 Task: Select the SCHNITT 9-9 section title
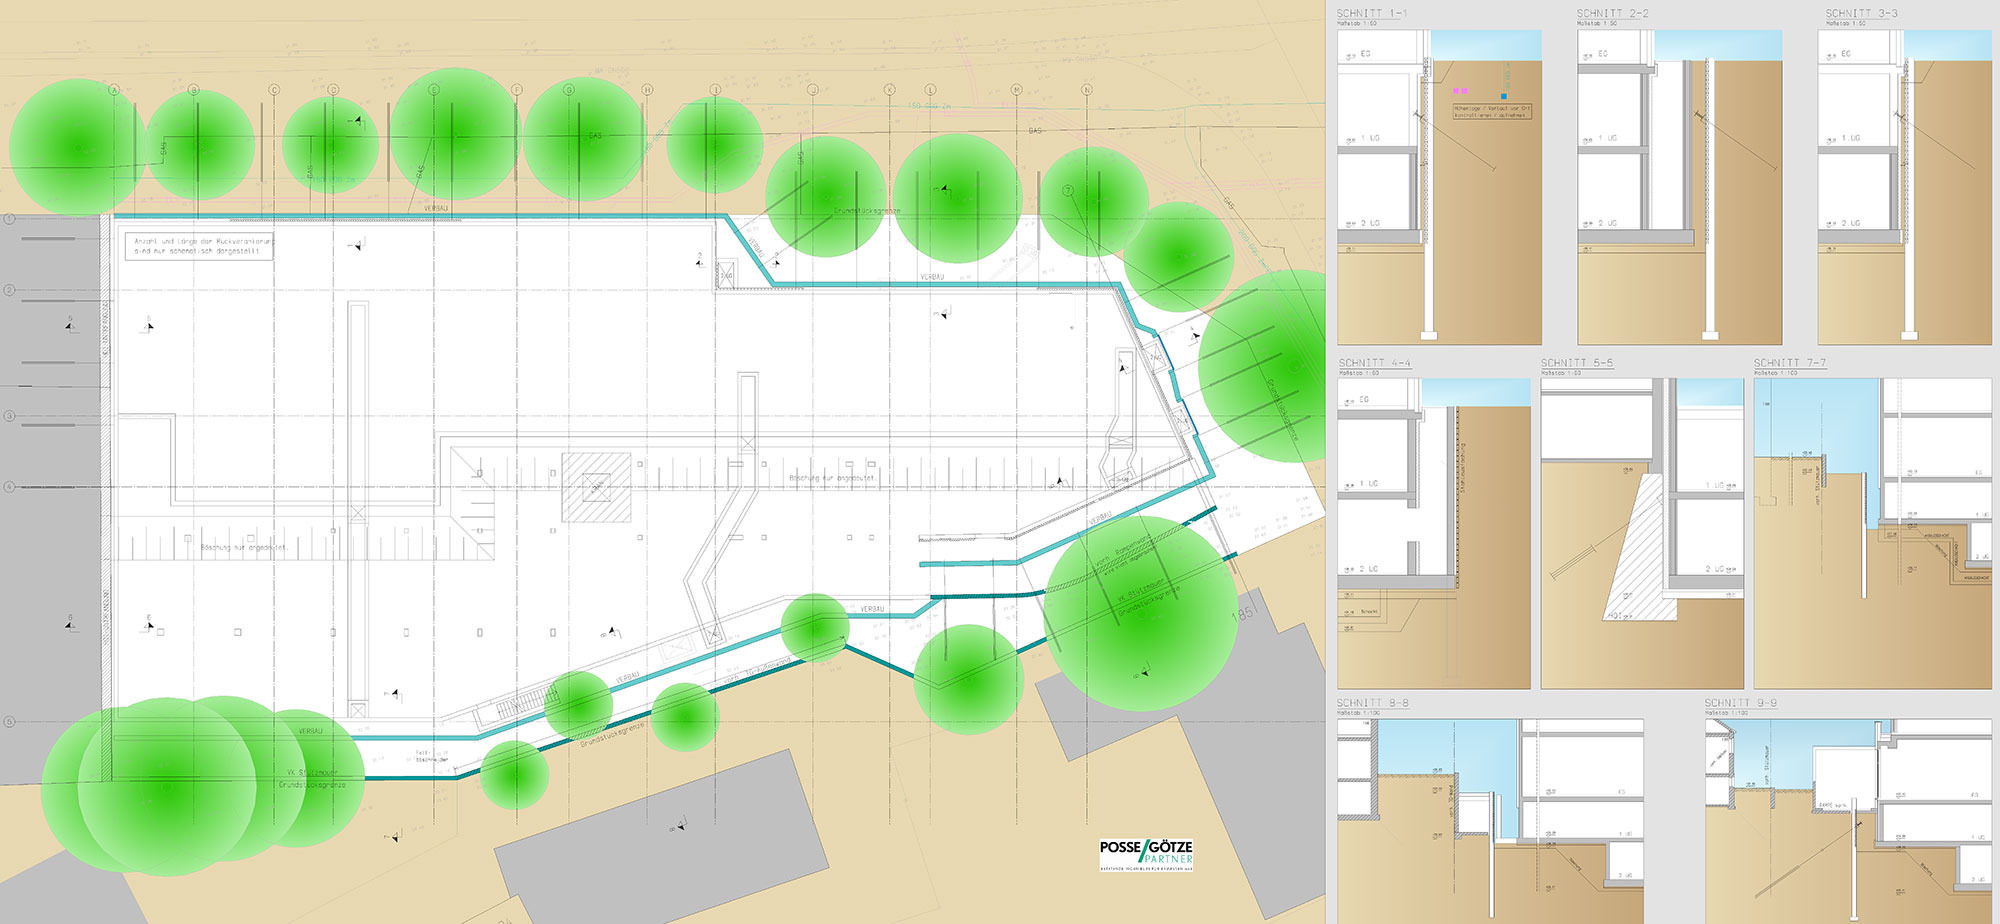[x=1740, y=703]
